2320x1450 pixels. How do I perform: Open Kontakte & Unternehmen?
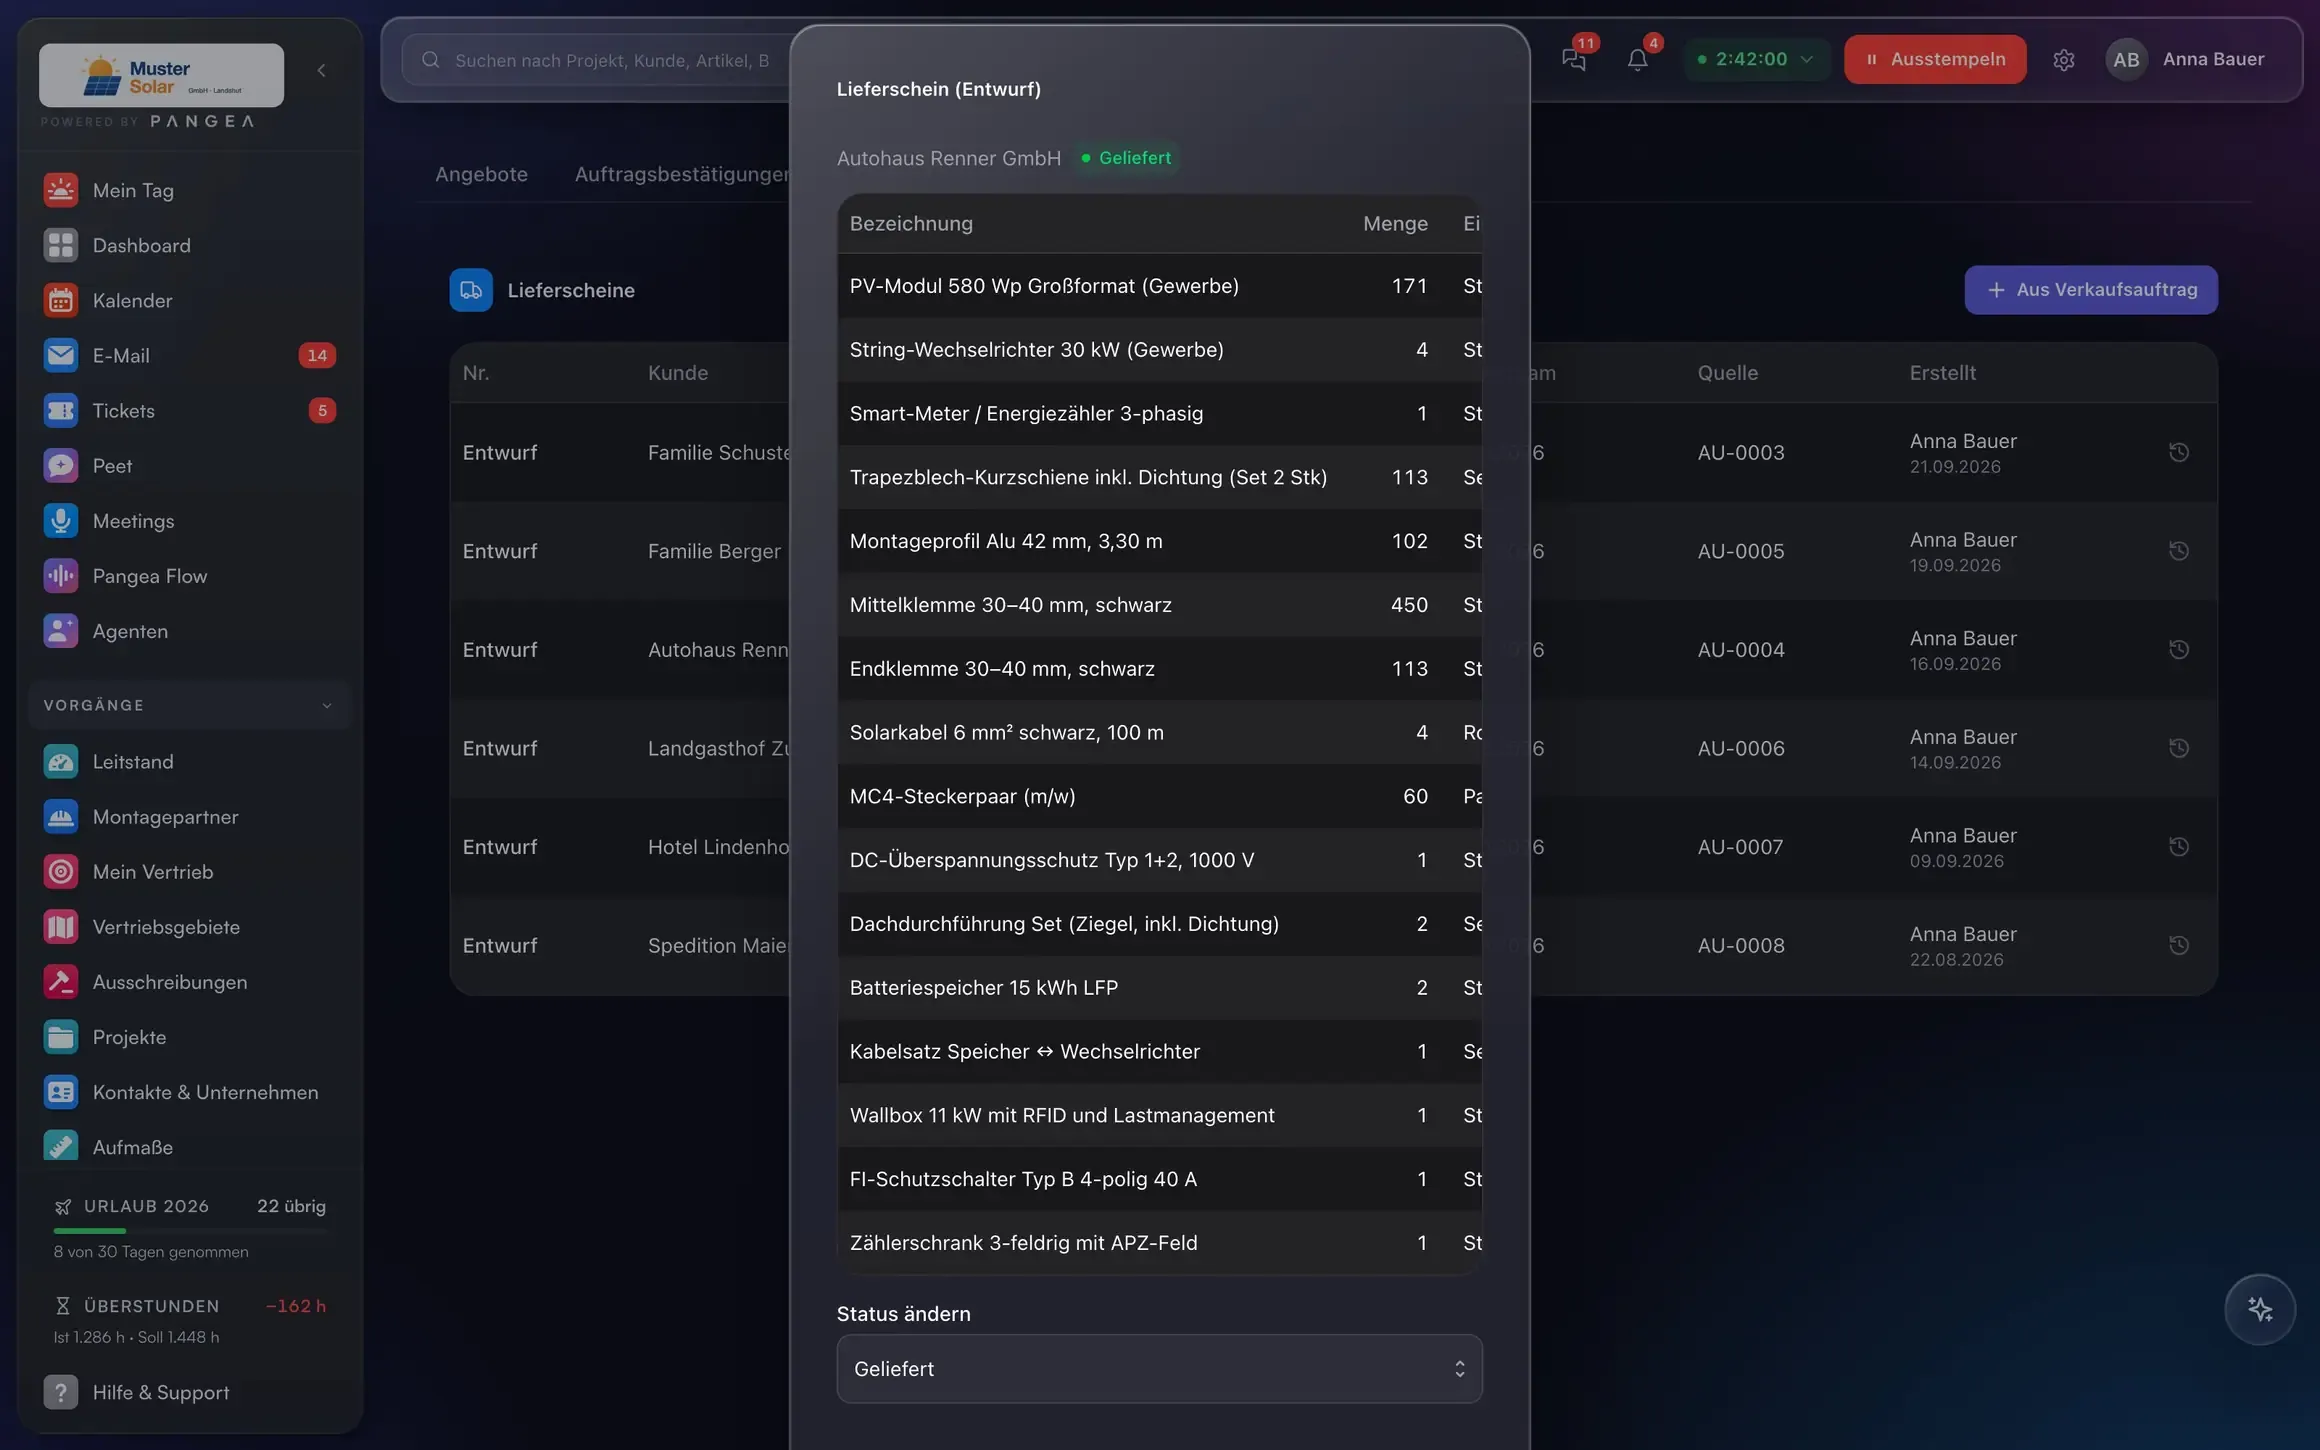[189, 1092]
